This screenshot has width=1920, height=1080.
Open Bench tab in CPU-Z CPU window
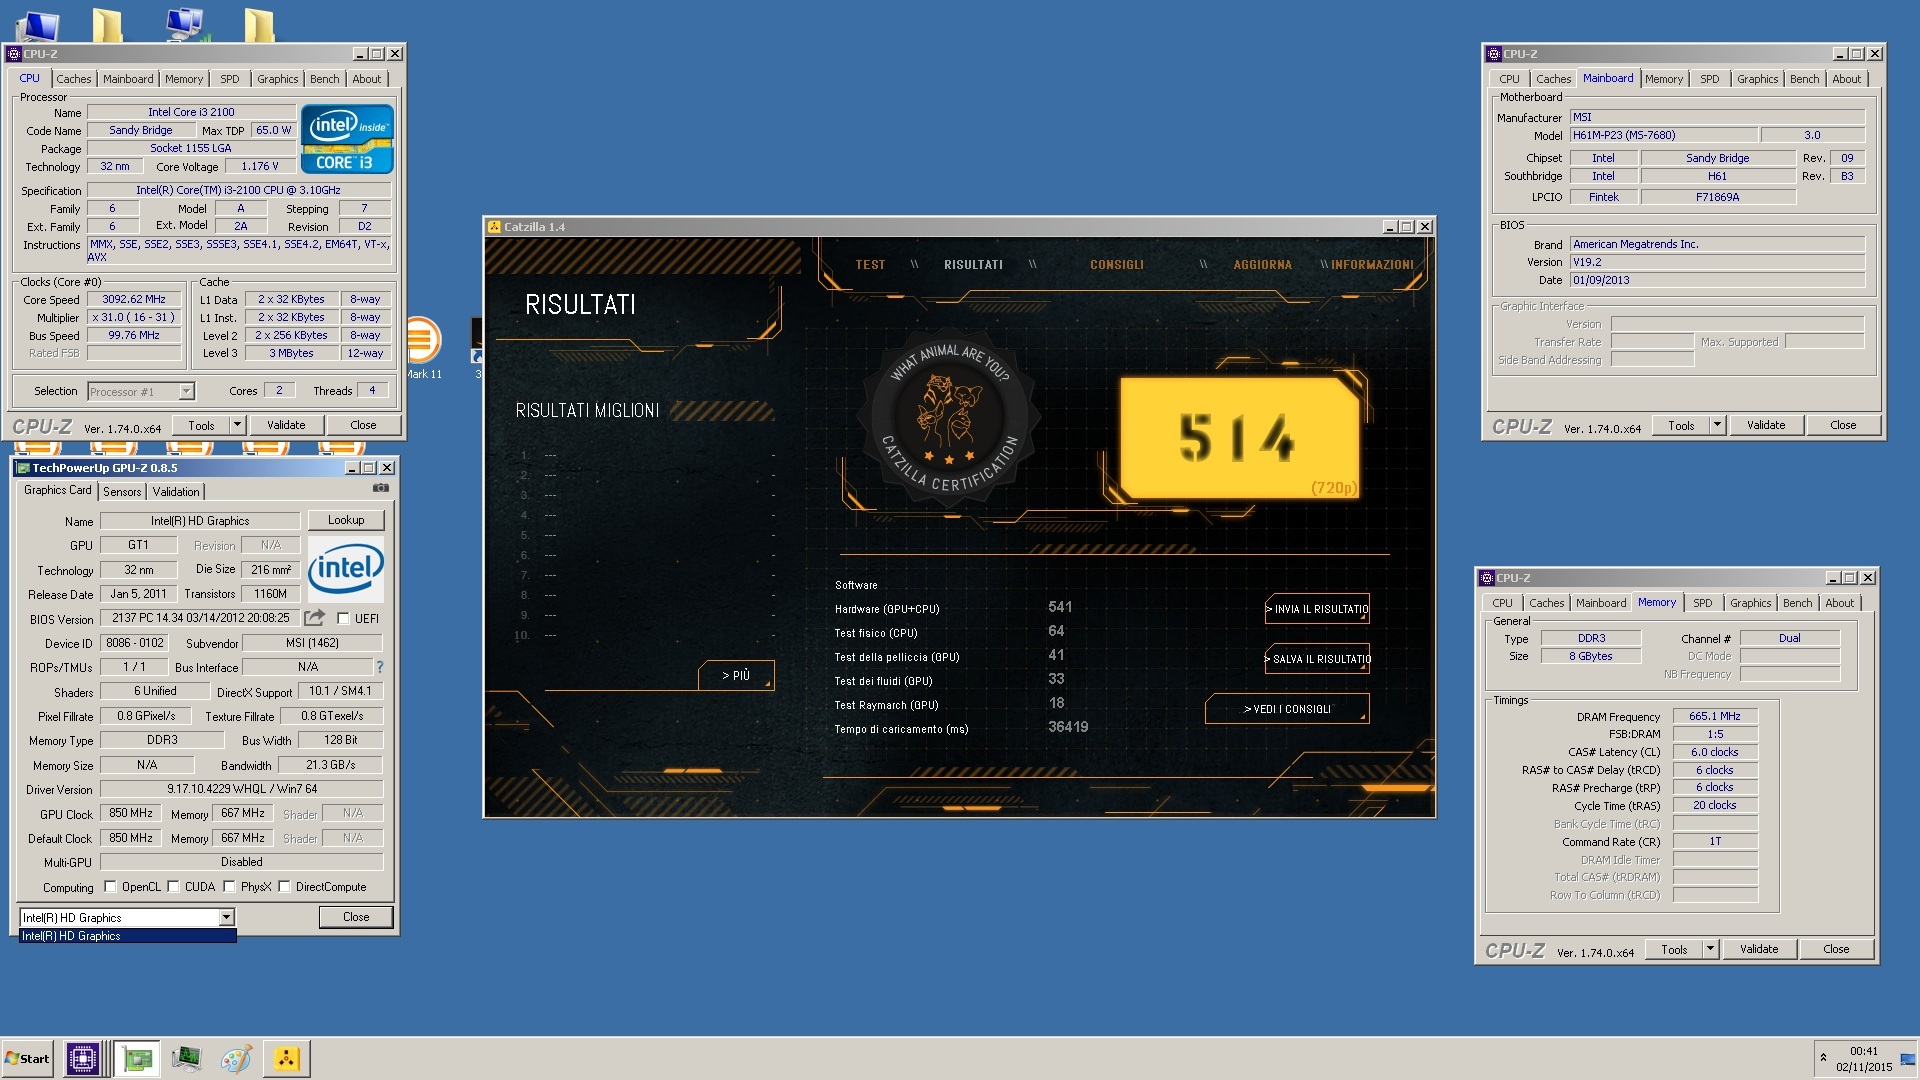[x=324, y=79]
